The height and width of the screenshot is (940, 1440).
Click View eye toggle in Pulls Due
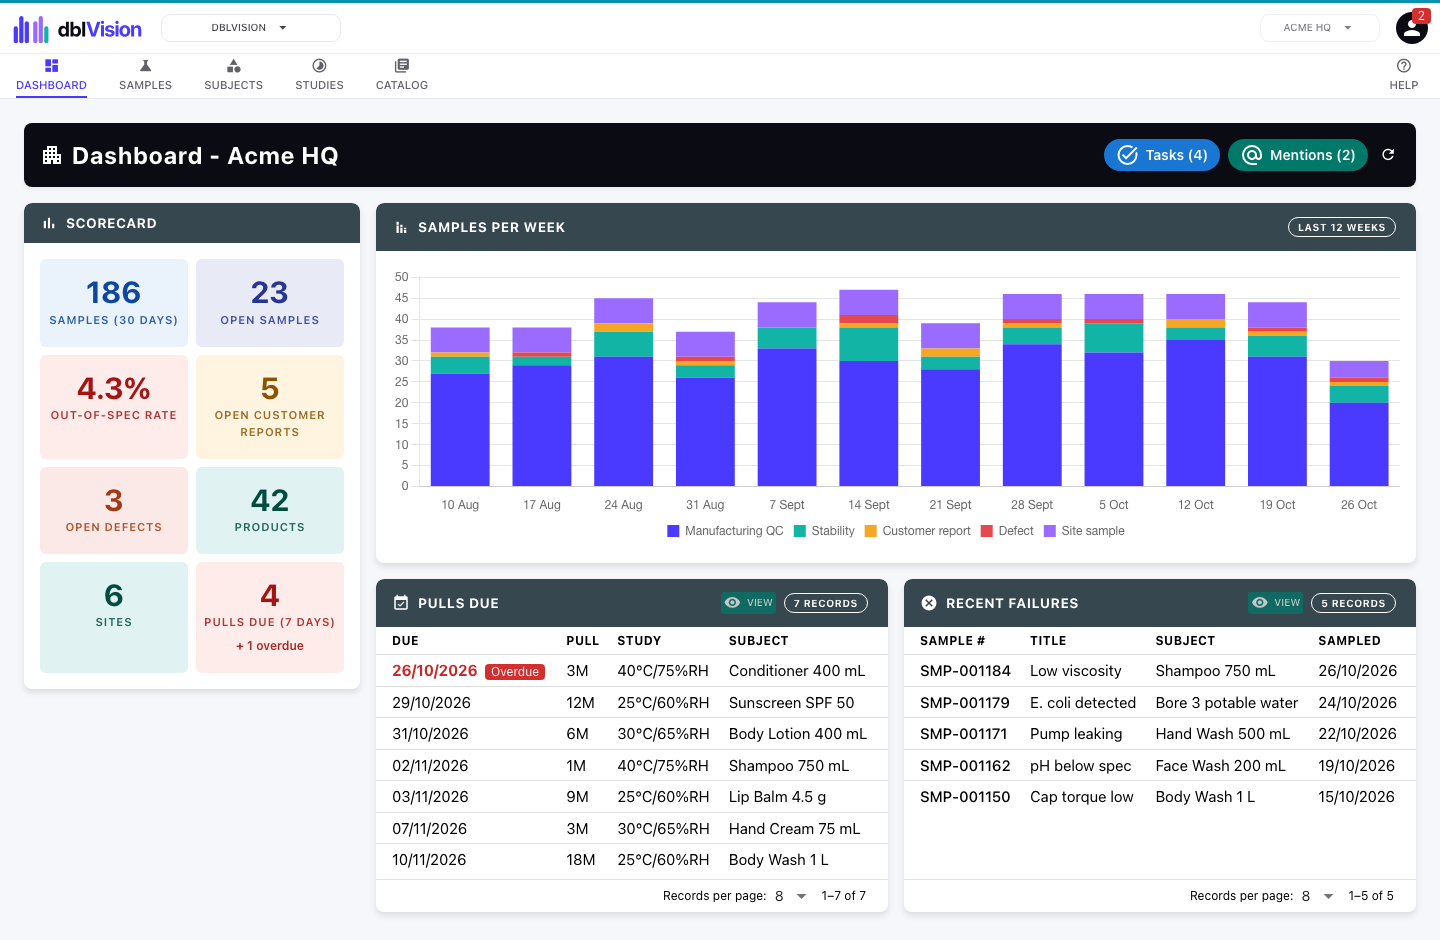(x=749, y=603)
